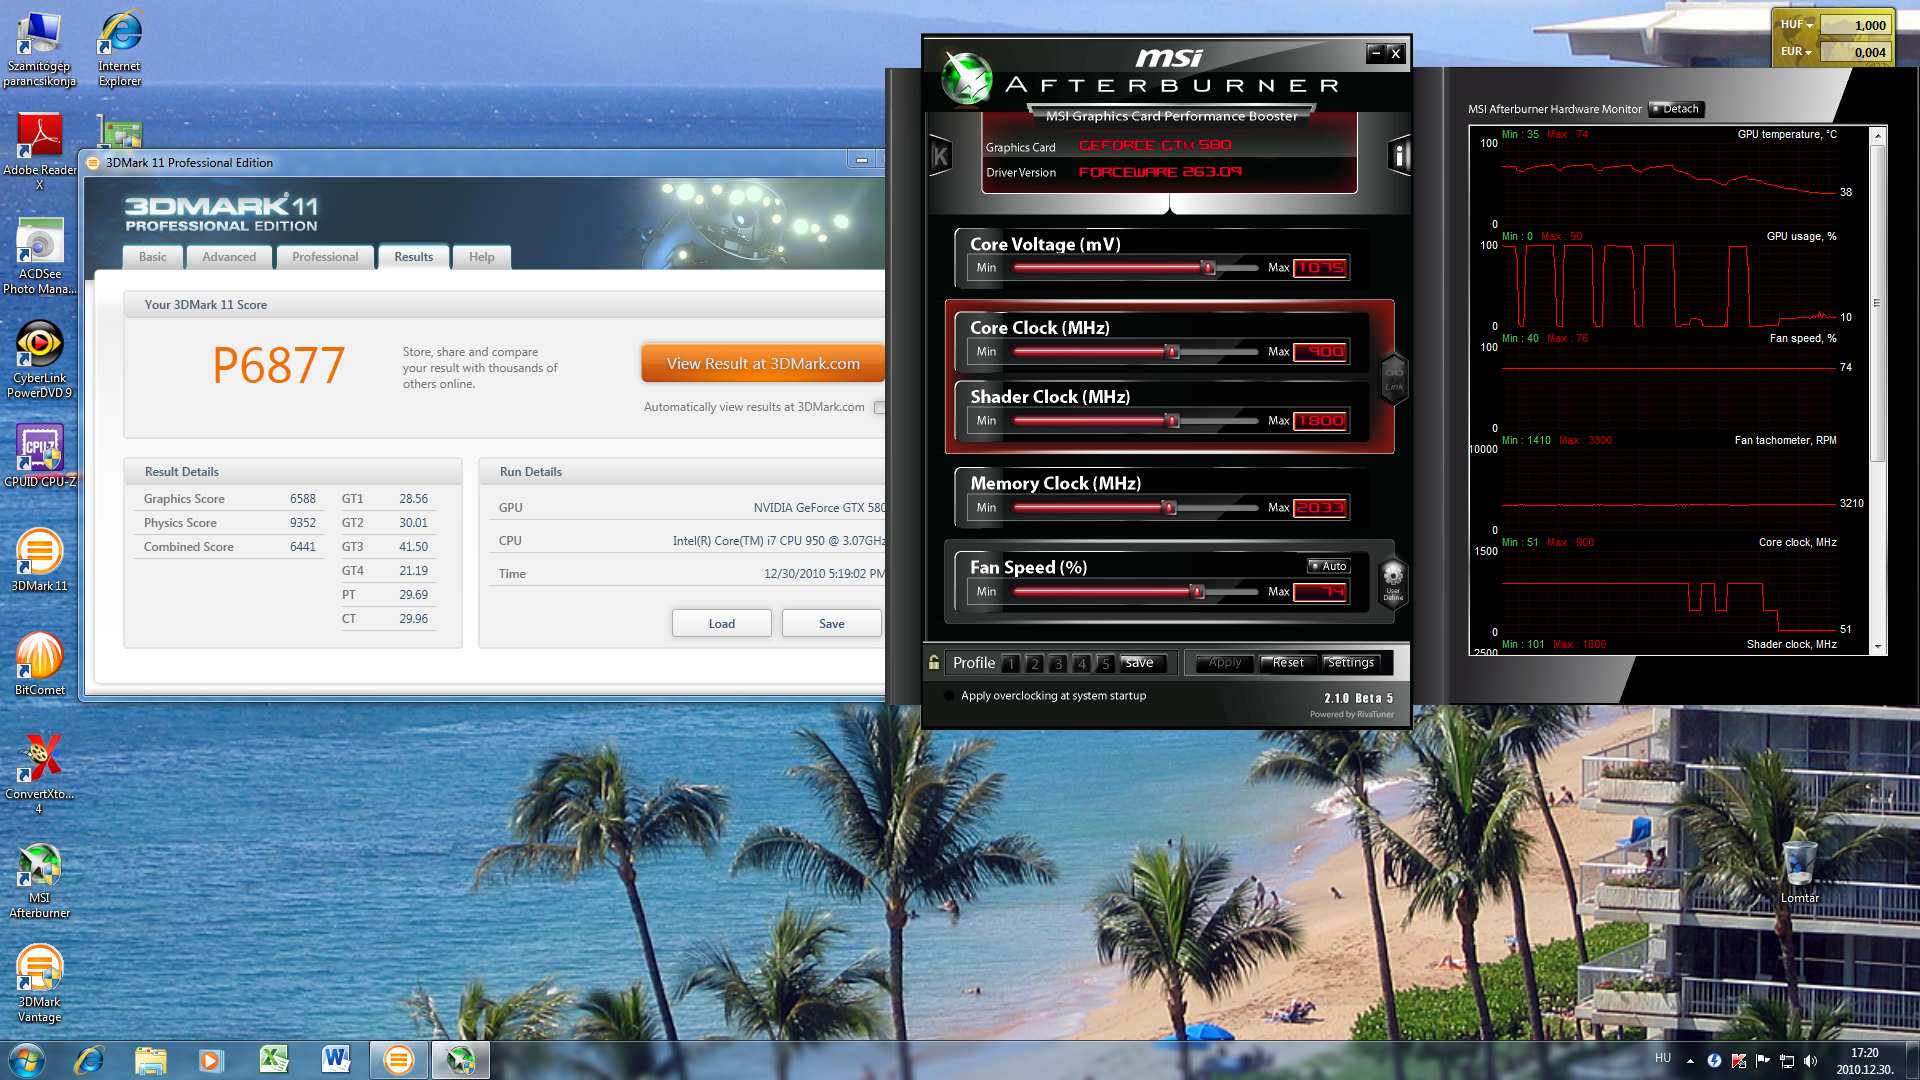Open the Lomtár recycle bin icon

coord(1799,872)
